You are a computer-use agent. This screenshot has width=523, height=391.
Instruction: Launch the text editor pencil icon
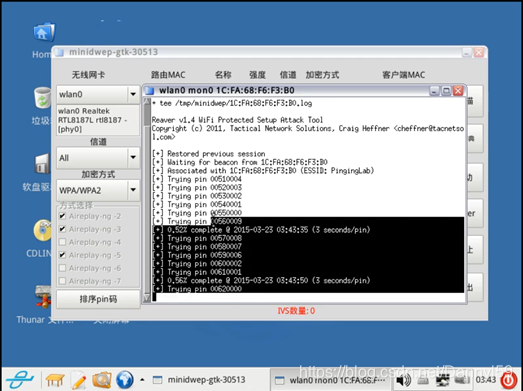79,380
